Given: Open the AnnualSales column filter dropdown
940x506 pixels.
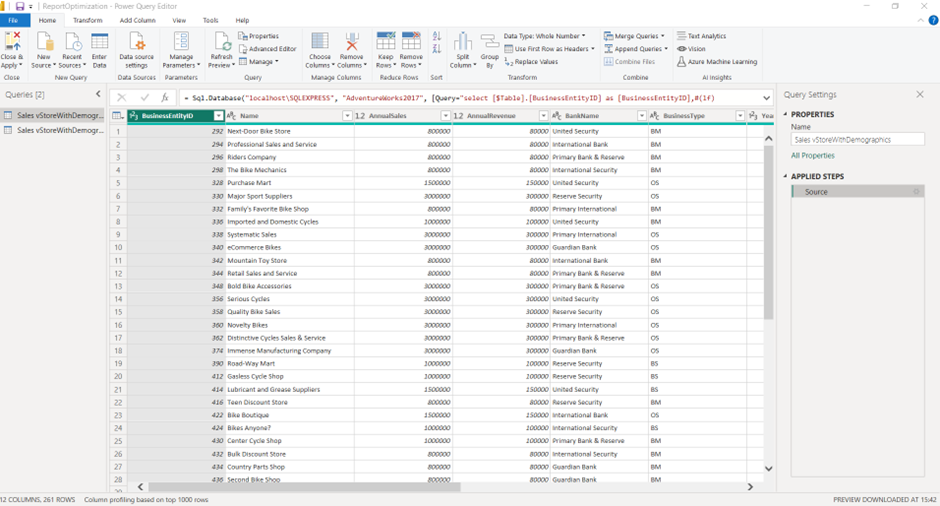Looking at the screenshot, I should coord(445,116).
